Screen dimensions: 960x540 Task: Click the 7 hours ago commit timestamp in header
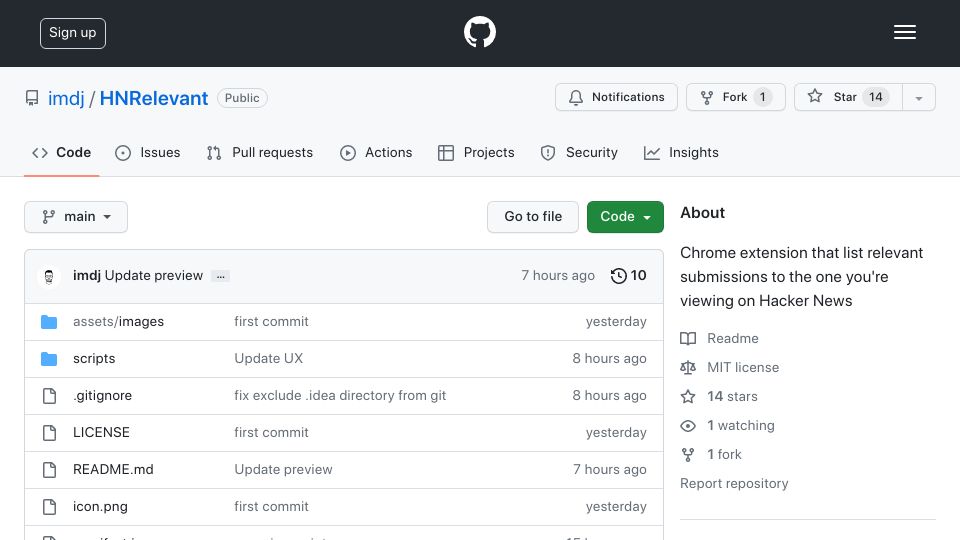[558, 276]
